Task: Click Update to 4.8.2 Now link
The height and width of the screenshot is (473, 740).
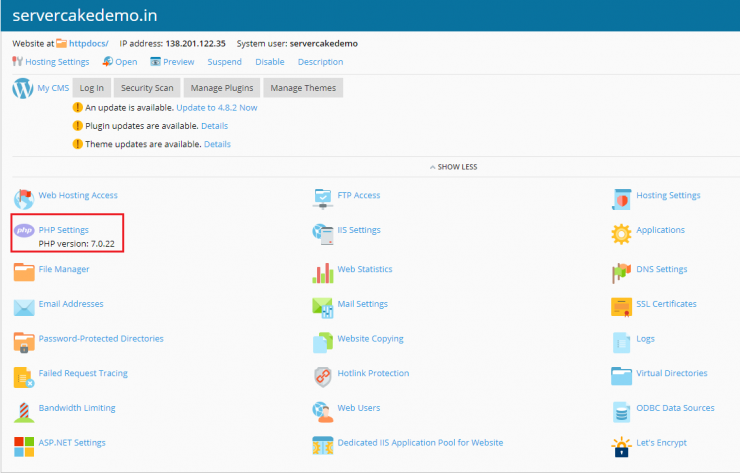Action: [x=217, y=108]
